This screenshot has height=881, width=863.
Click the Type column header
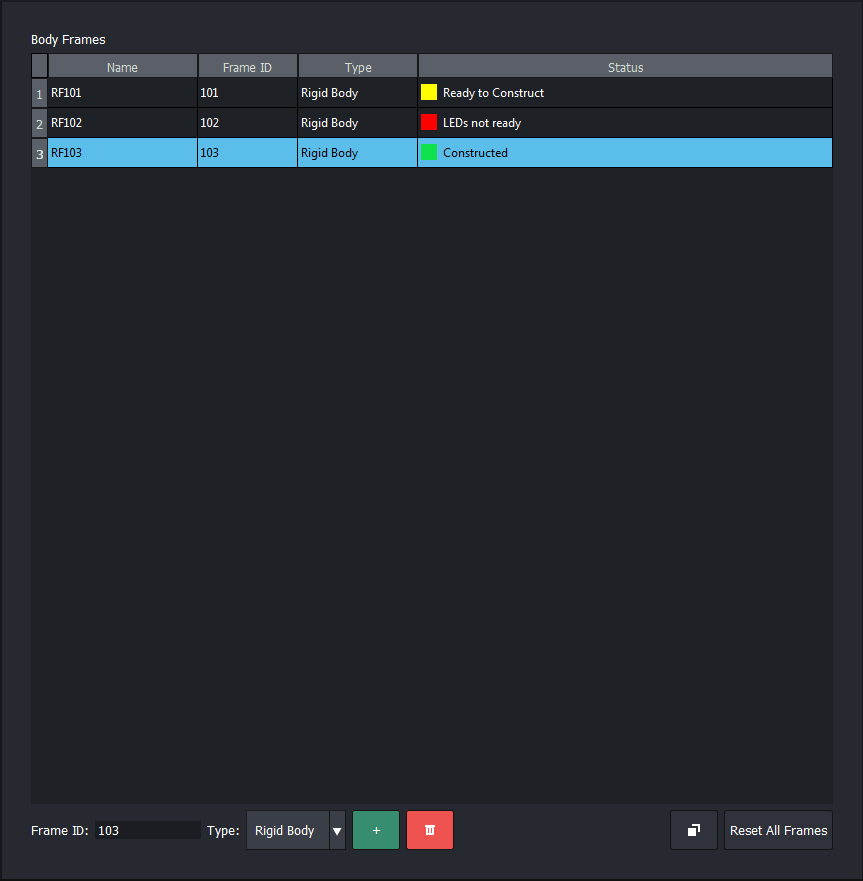[x=358, y=67]
